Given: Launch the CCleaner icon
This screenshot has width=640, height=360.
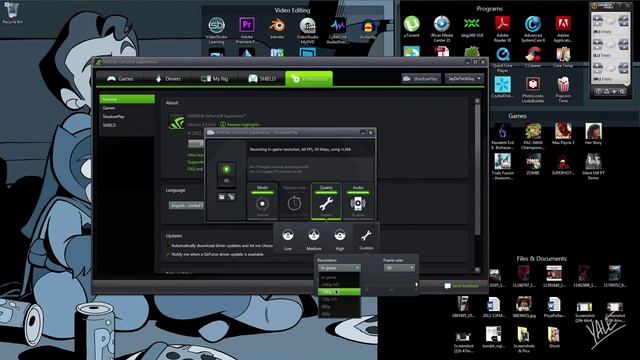Looking at the screenshot, I should [x=533, y=57].
